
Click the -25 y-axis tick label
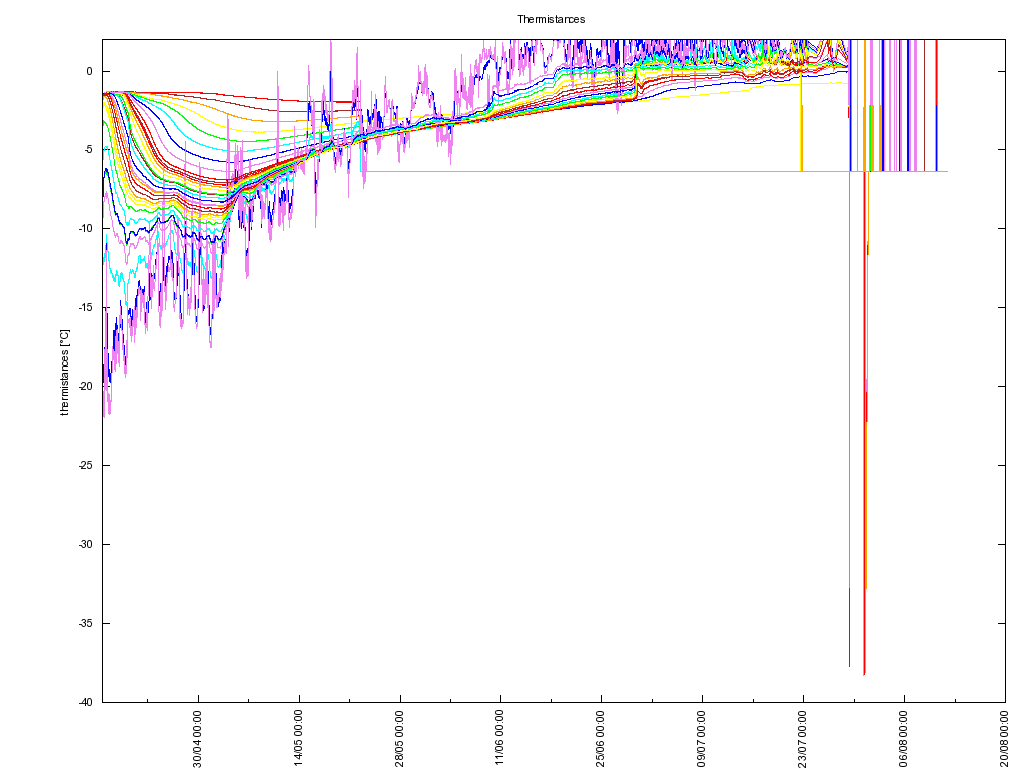(x=85, y=465)
